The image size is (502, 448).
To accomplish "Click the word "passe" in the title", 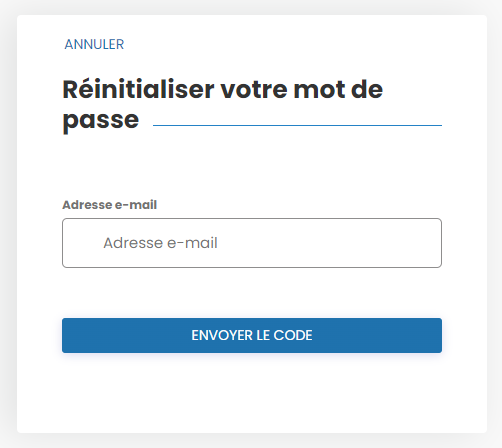I will pos(101,120).
